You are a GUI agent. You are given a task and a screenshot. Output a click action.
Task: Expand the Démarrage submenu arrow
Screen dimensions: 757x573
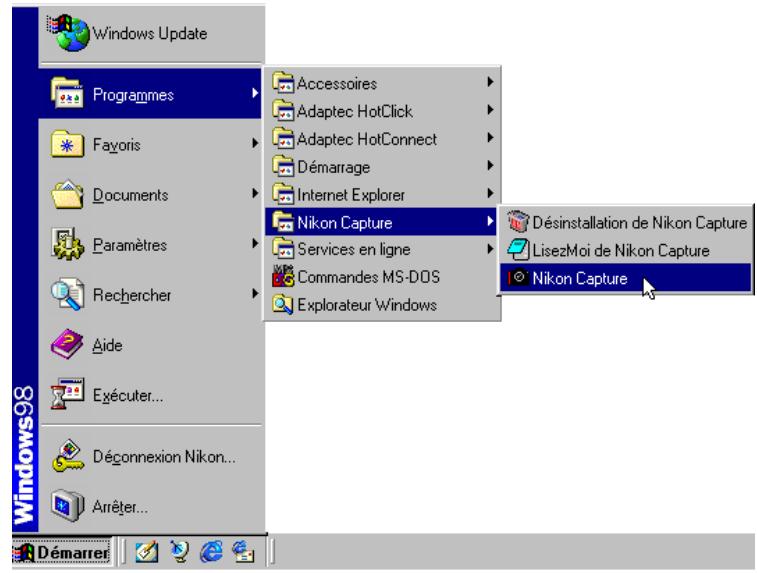(490, 166)
